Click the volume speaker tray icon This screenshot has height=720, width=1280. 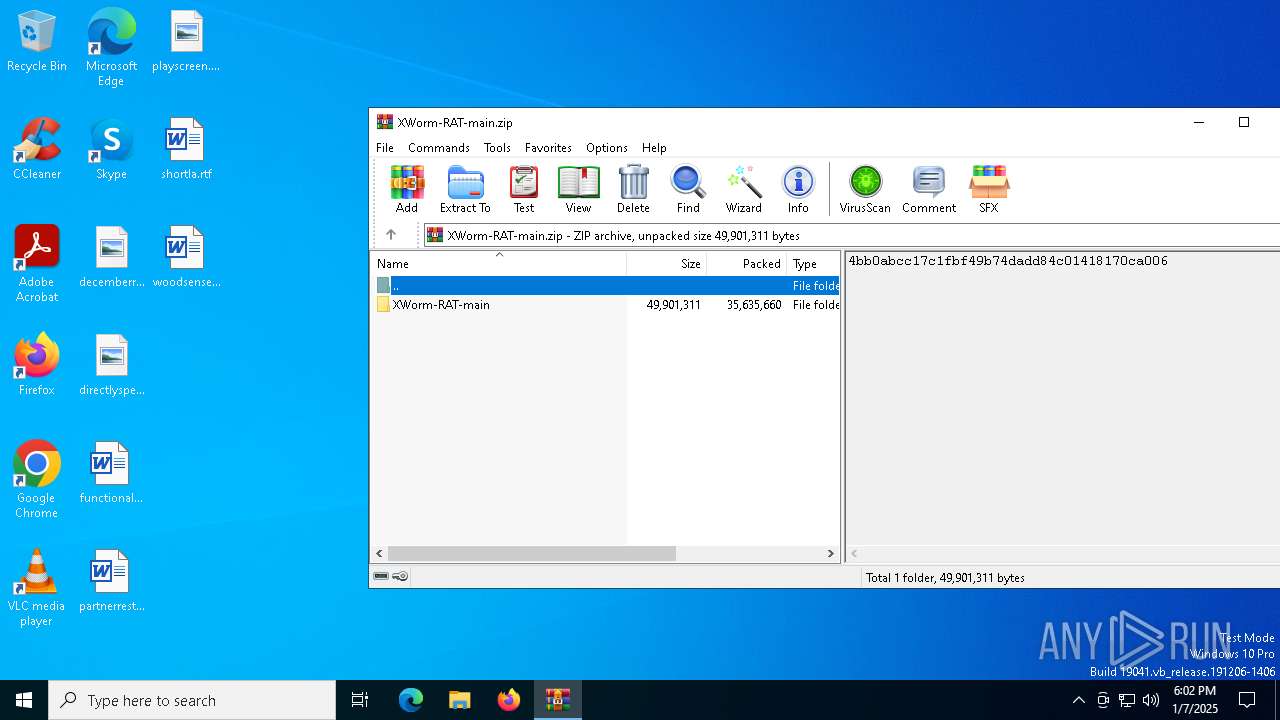(1151, 700)
